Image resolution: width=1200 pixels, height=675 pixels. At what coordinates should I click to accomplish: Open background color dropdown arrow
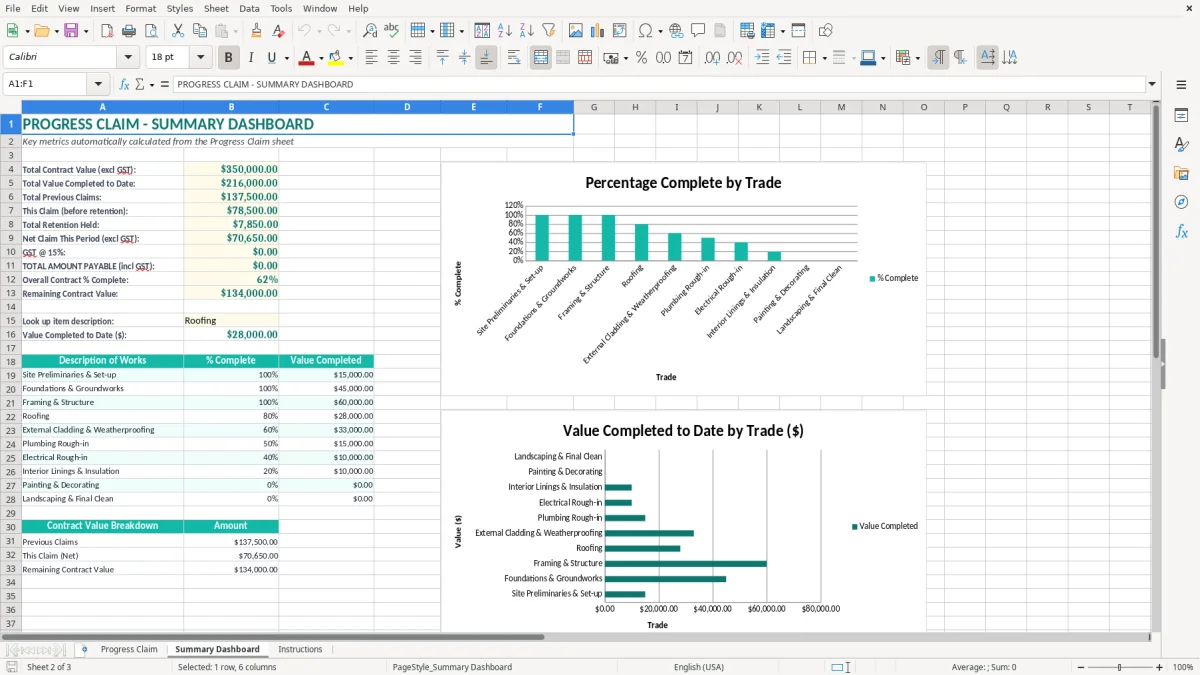point(351,58)
